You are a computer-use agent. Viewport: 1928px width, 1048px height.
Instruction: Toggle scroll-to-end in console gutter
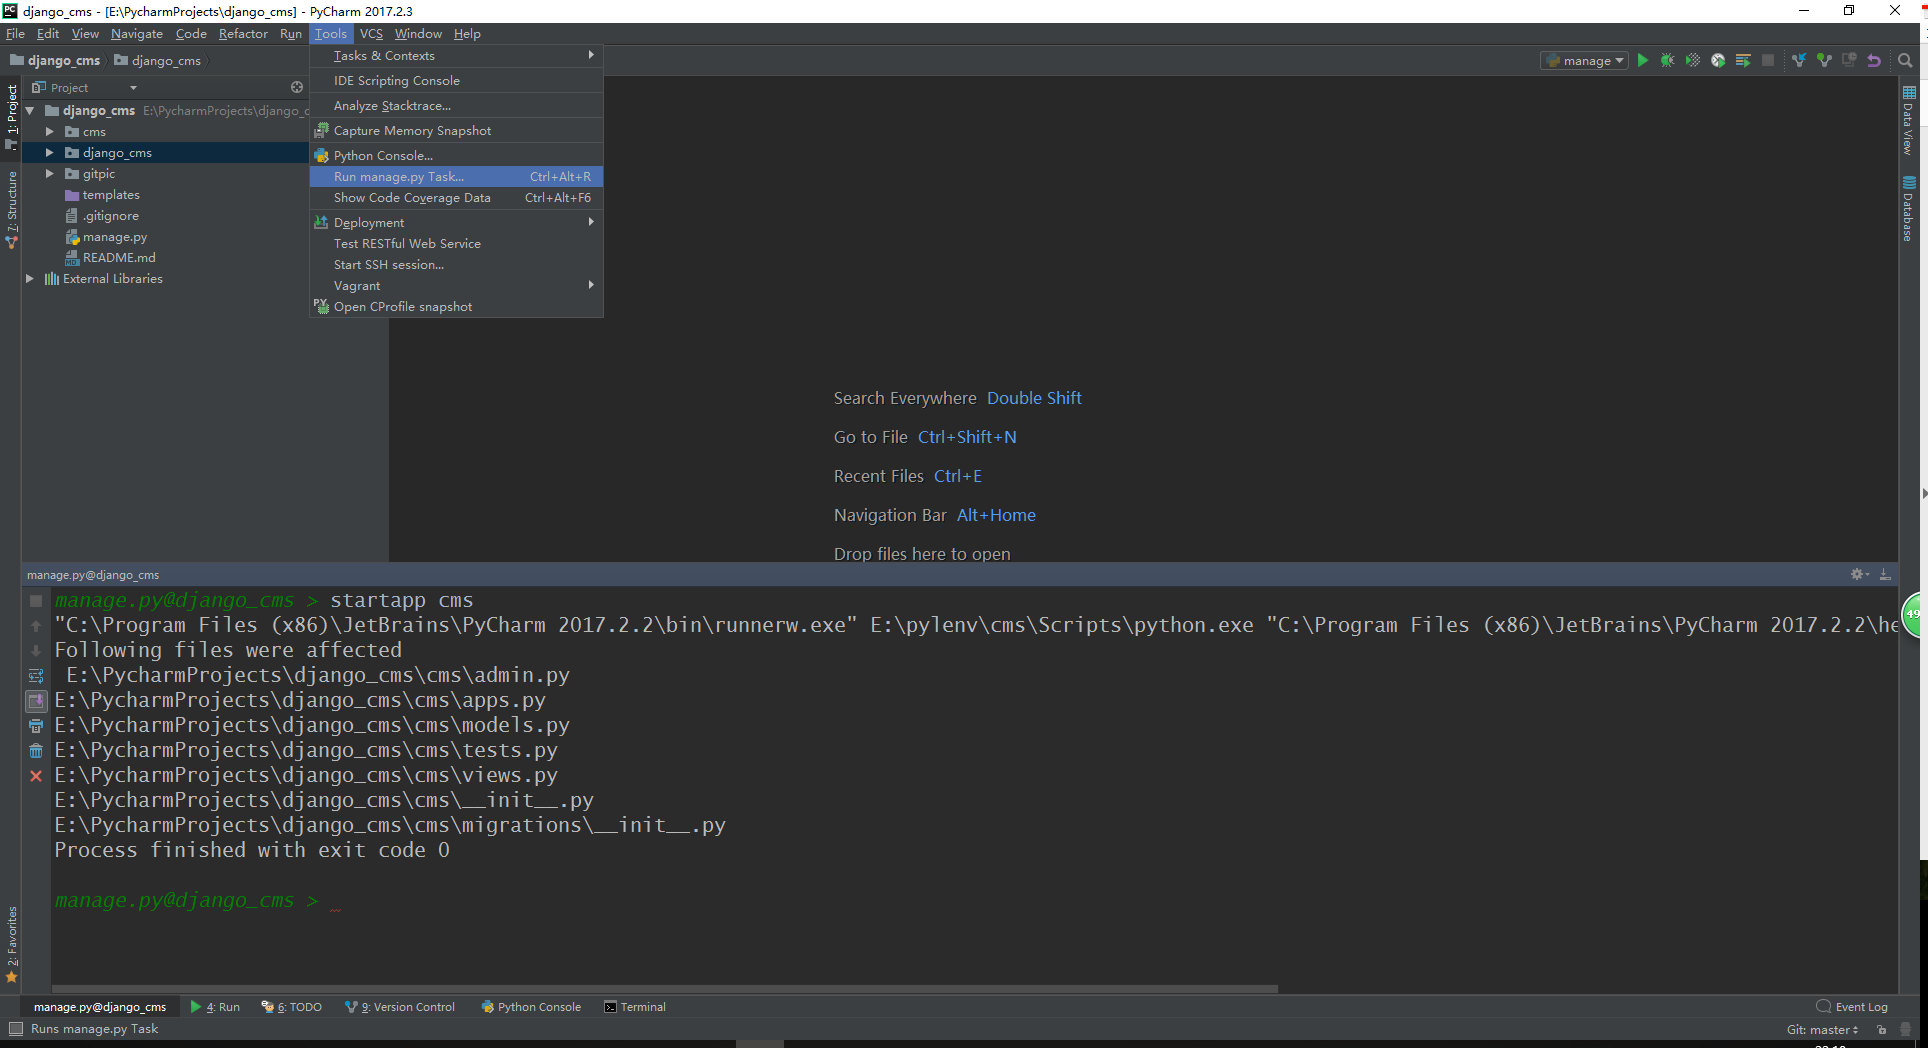point(36,701)
